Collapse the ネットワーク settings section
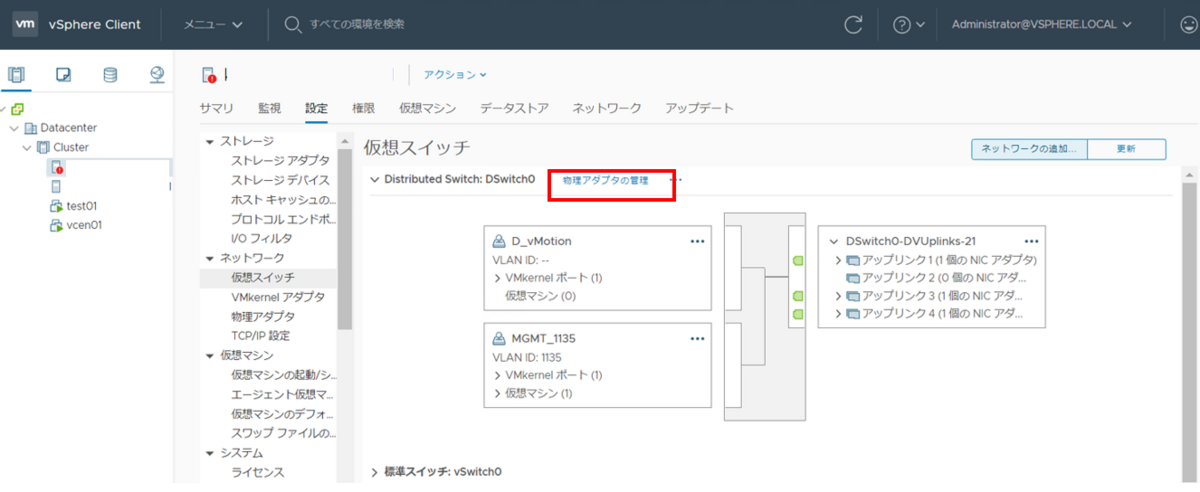The width and height of the screenshot is (1200, 492). tap(210, 258)
